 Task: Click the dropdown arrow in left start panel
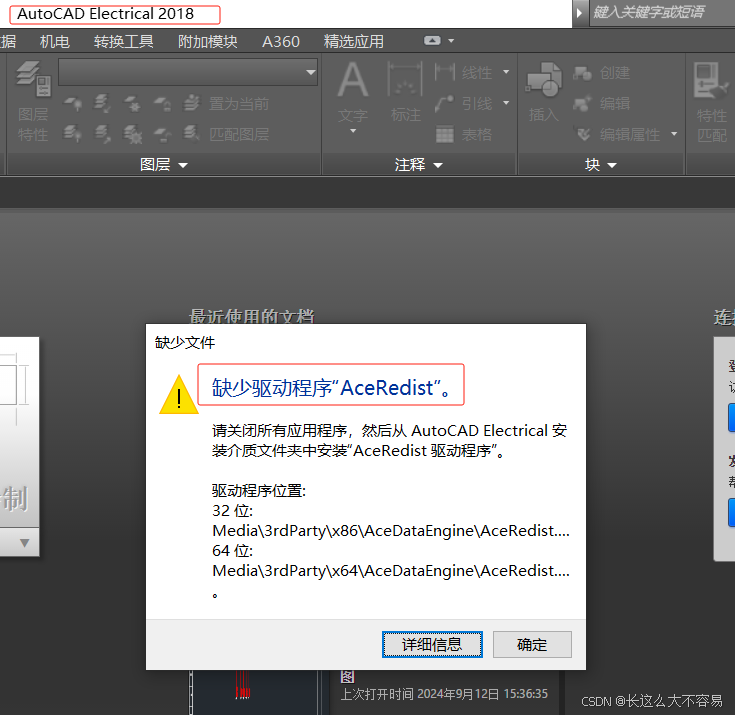tap(25, 543)
